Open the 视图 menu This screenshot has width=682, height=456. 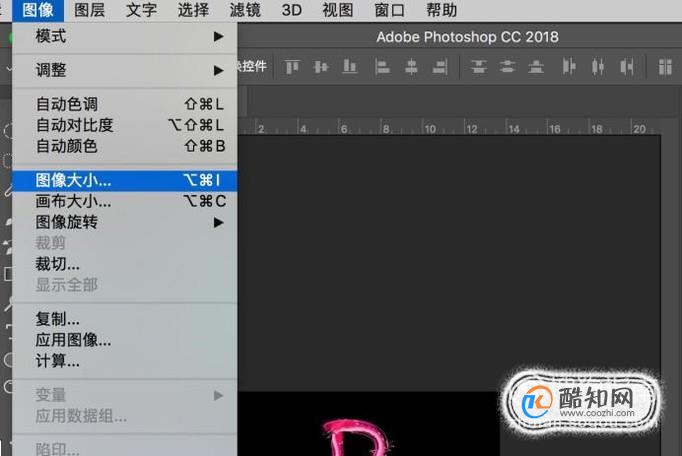[x=338, y=10]
